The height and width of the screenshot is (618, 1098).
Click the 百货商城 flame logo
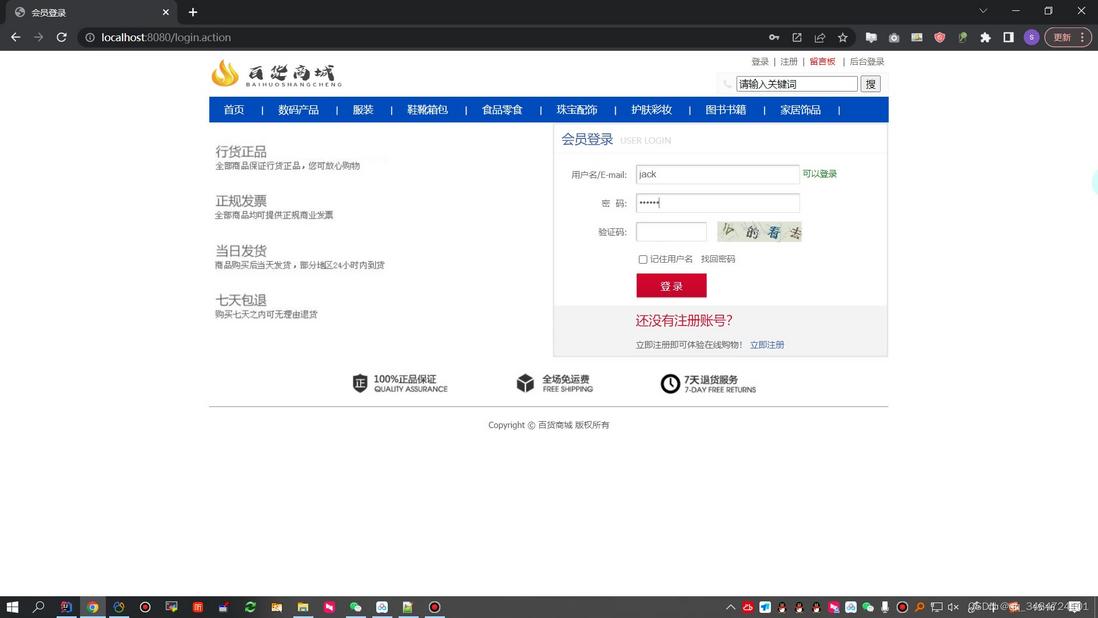[x=277, y=73]
